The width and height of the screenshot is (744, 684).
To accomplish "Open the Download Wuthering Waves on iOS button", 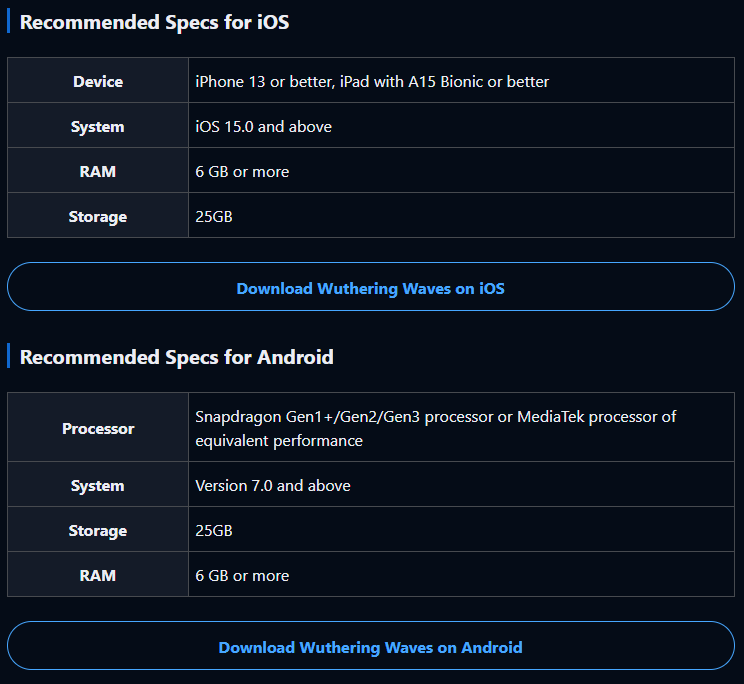I will click(371, 287).
